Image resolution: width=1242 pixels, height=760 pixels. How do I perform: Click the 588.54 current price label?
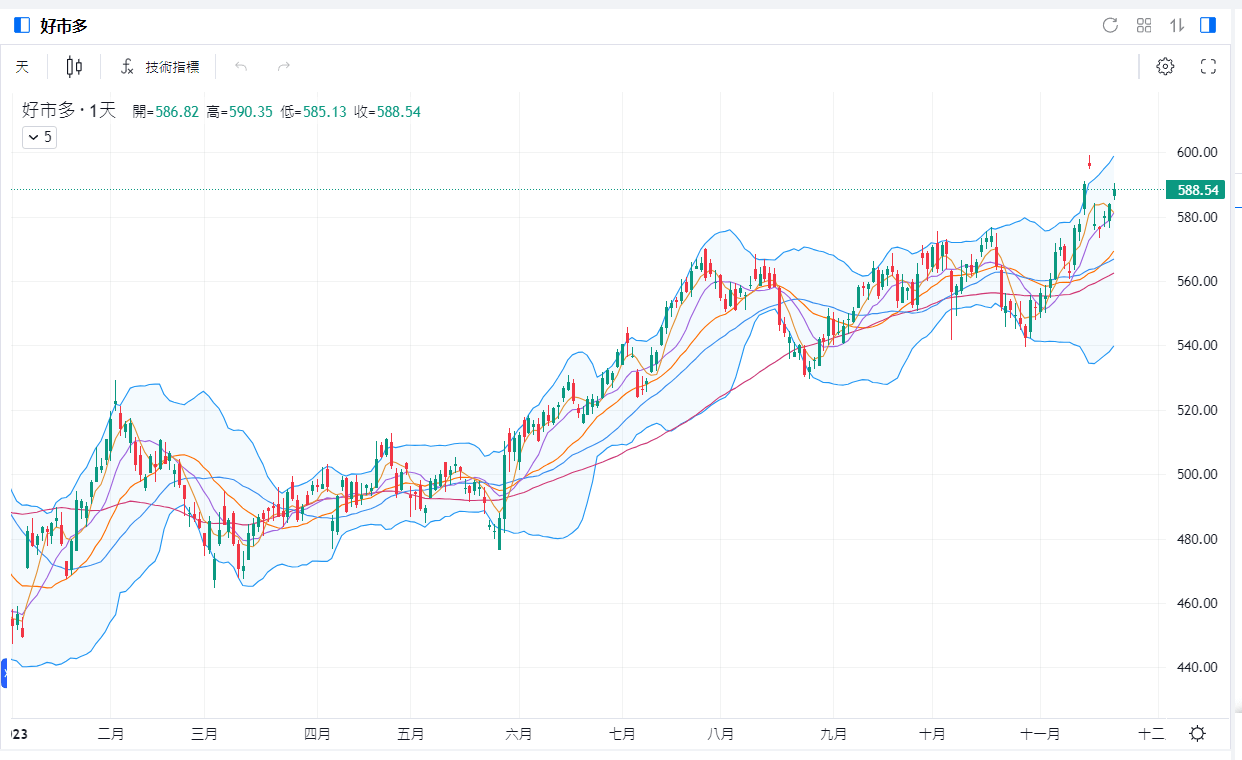click(x=1197, y=190)
